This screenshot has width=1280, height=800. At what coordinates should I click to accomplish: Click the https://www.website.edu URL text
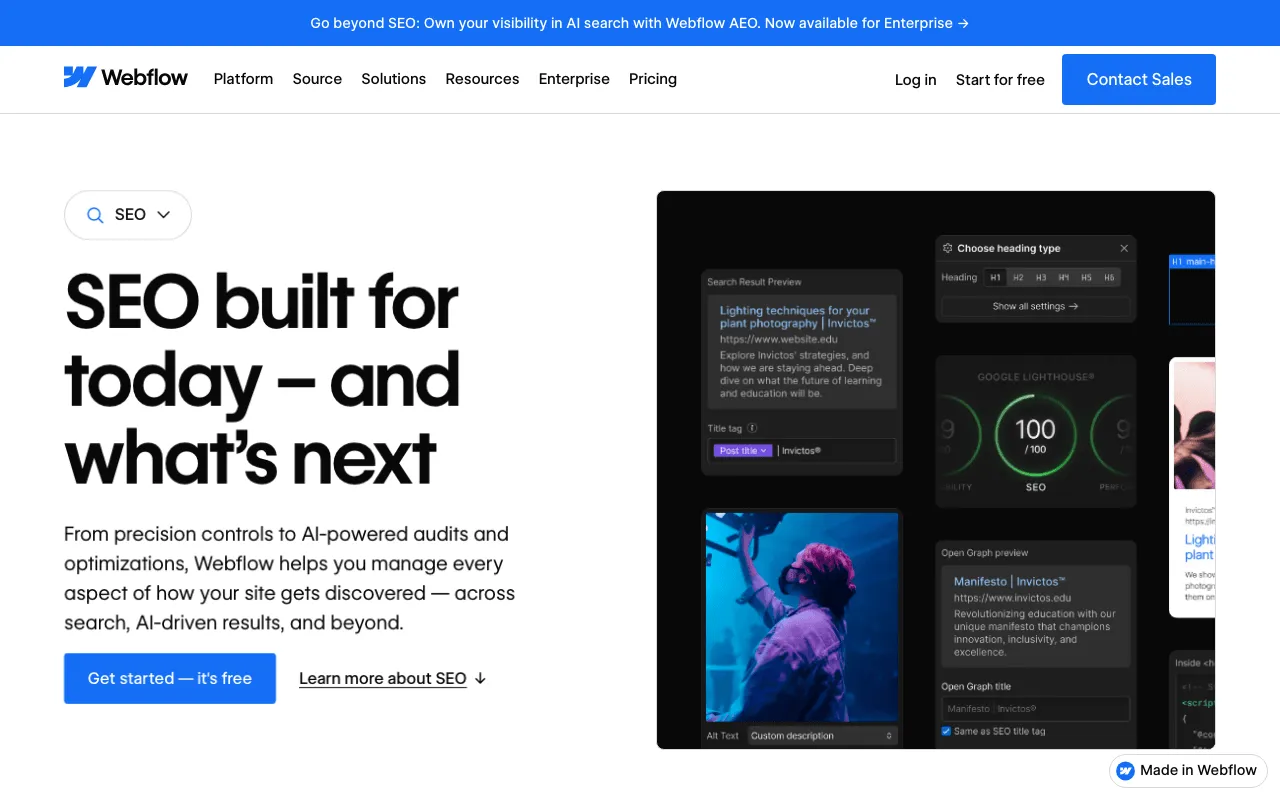point(779,339)
